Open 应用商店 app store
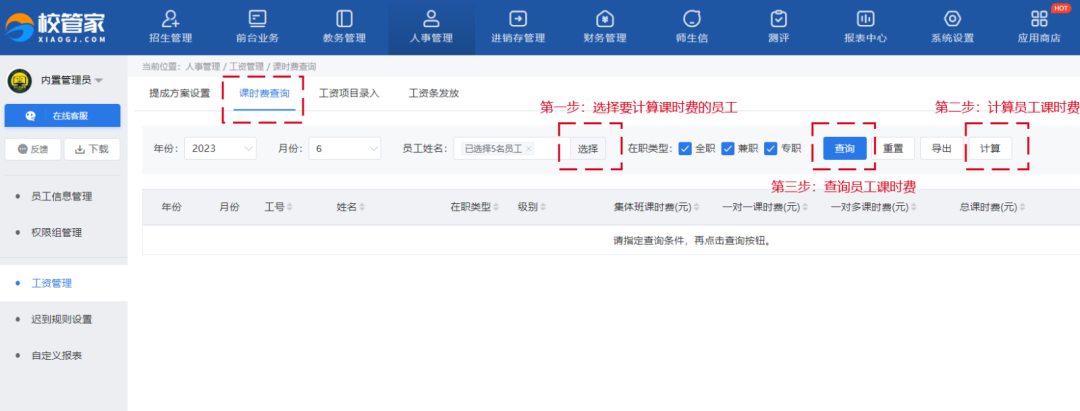 point(1039,27)
